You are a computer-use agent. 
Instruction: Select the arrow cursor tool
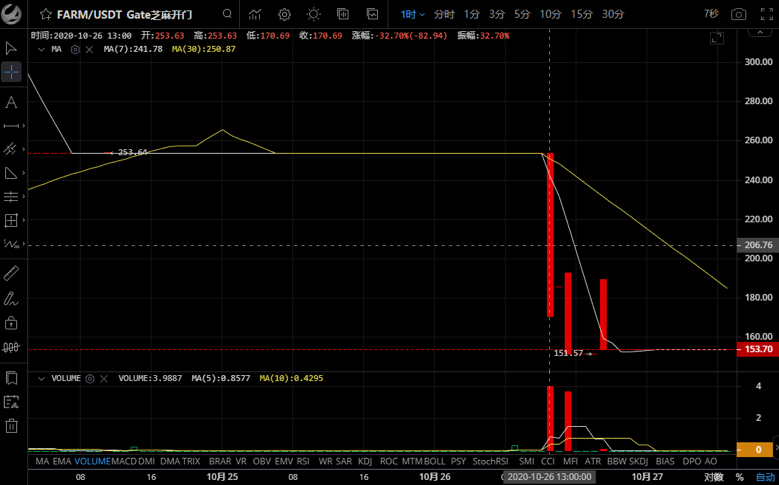coord(11,48)
